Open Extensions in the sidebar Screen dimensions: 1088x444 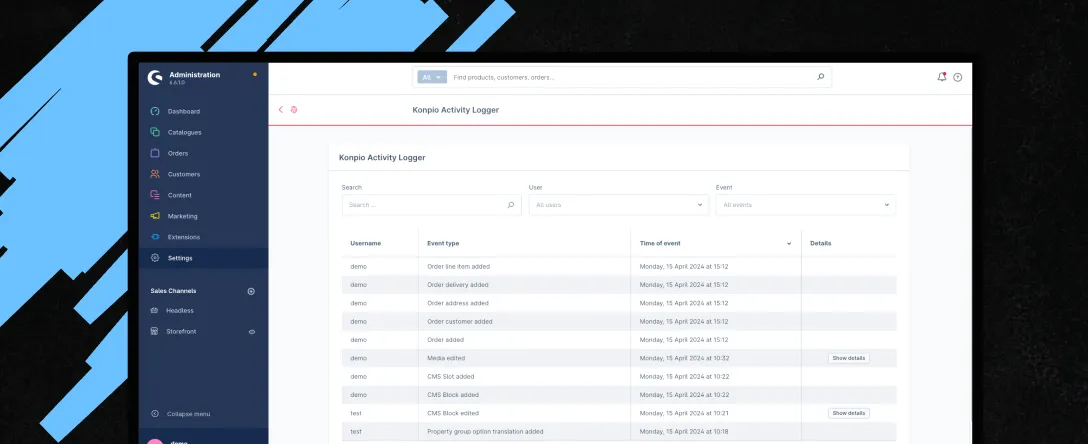pos(183,237)
